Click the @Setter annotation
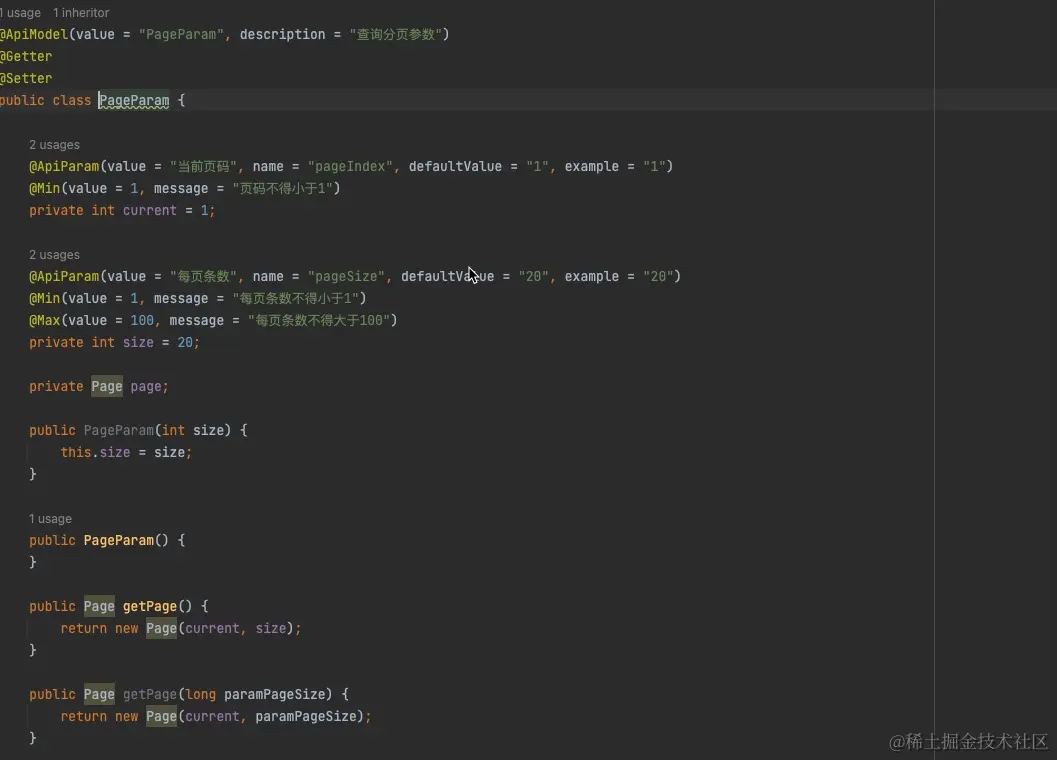 [x=26, y=78]
